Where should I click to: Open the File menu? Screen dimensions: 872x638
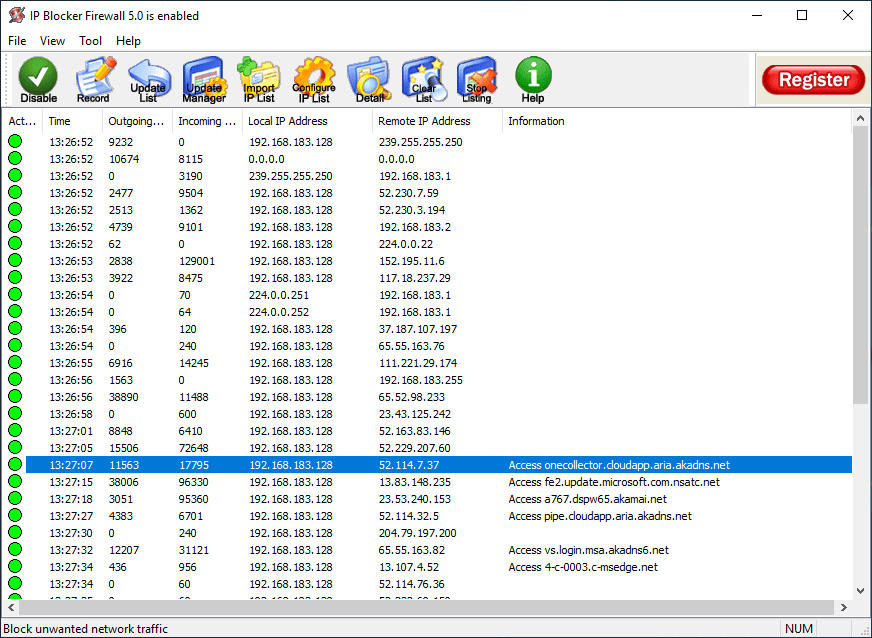pyautogui.click(x=16, y=41)
